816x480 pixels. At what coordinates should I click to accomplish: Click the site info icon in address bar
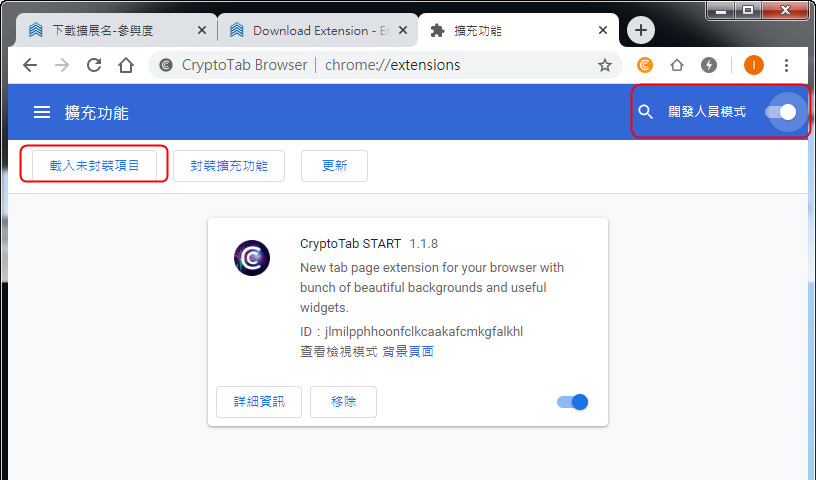pos(165,65)
